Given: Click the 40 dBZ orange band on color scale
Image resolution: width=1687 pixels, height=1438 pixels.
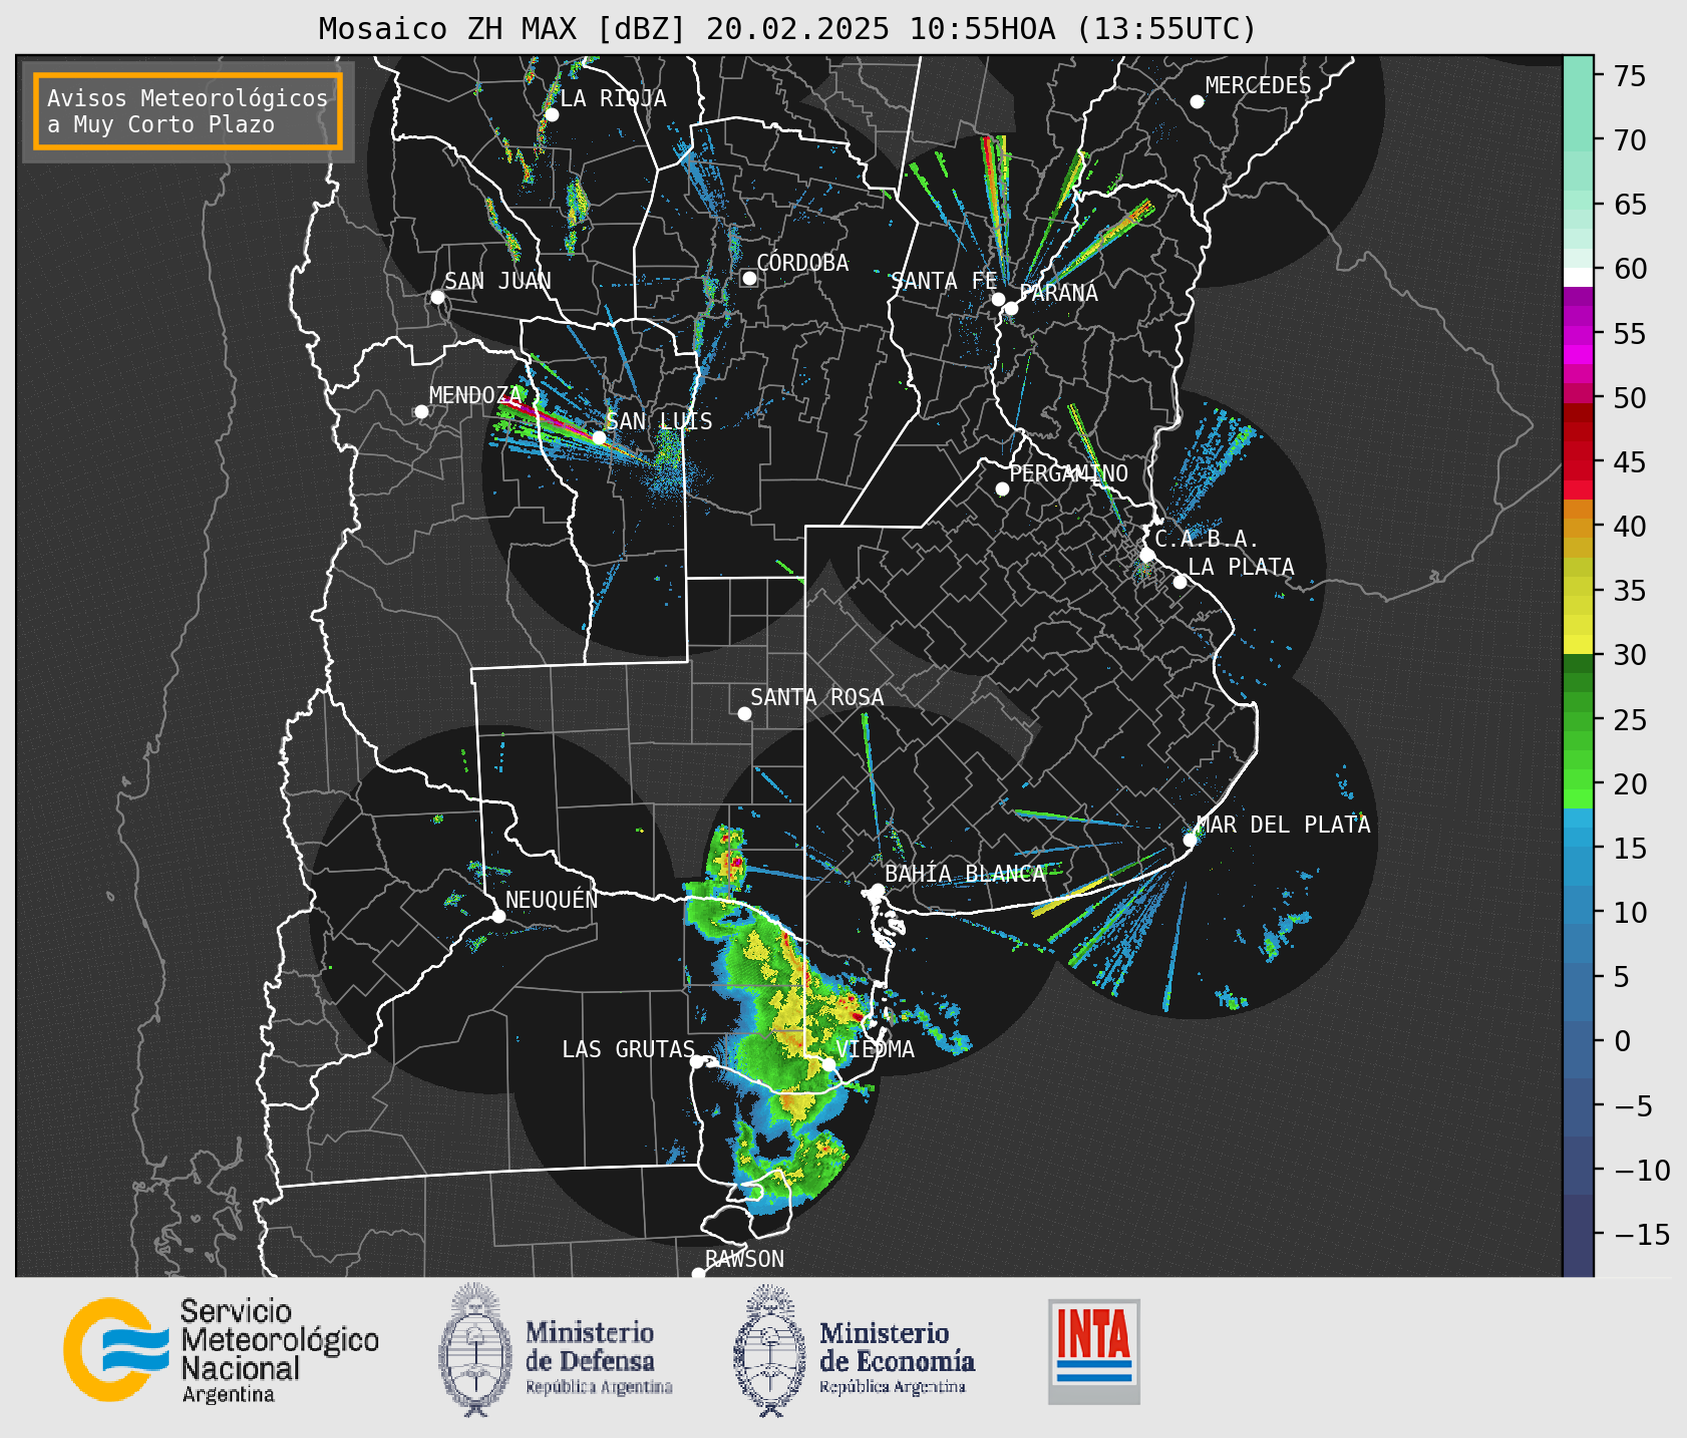Looking at the screenshot, I should click(1578, 527).
